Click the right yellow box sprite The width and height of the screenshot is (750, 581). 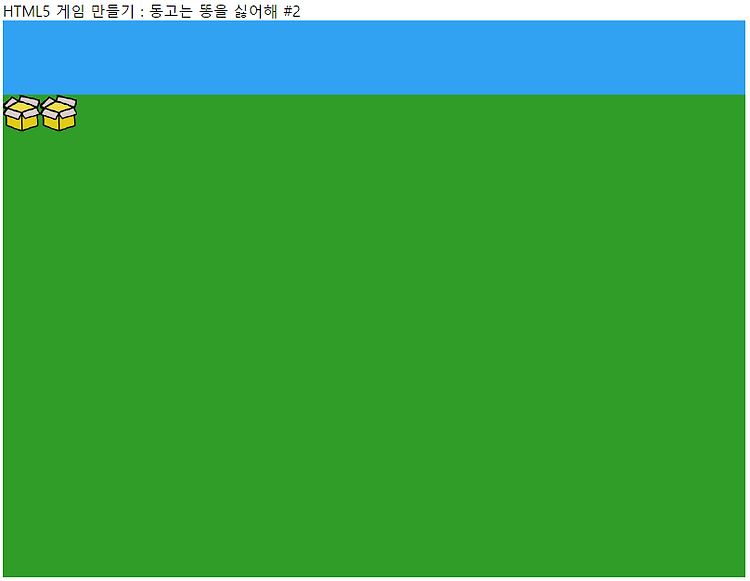tap(59, 113)
